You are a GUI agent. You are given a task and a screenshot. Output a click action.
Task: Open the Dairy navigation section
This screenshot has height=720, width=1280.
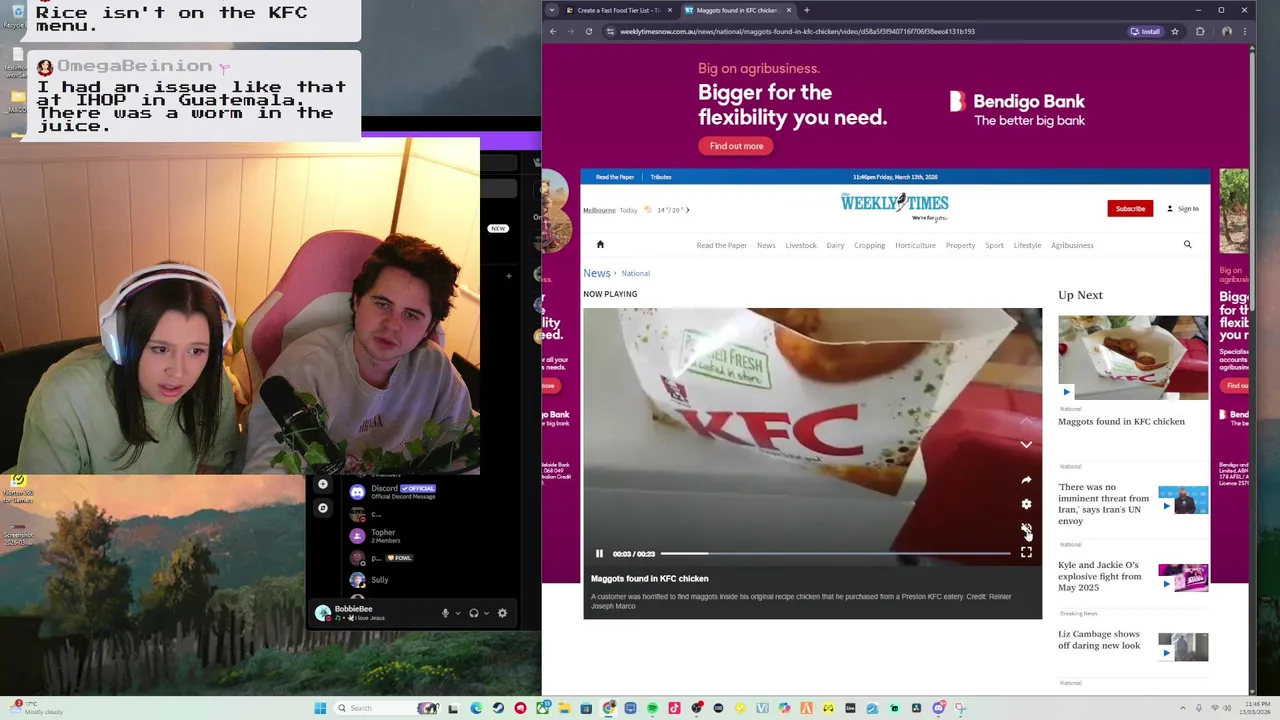(835, 245)
